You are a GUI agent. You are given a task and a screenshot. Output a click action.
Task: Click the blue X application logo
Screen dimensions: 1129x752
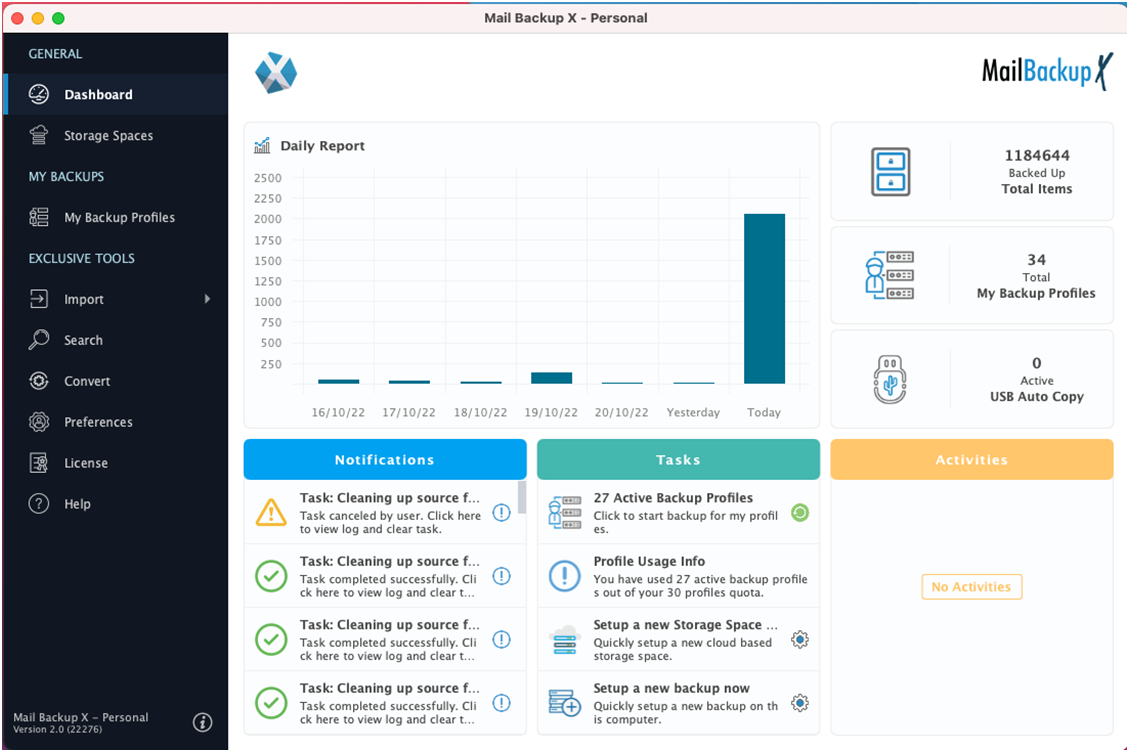coord(276,73)
